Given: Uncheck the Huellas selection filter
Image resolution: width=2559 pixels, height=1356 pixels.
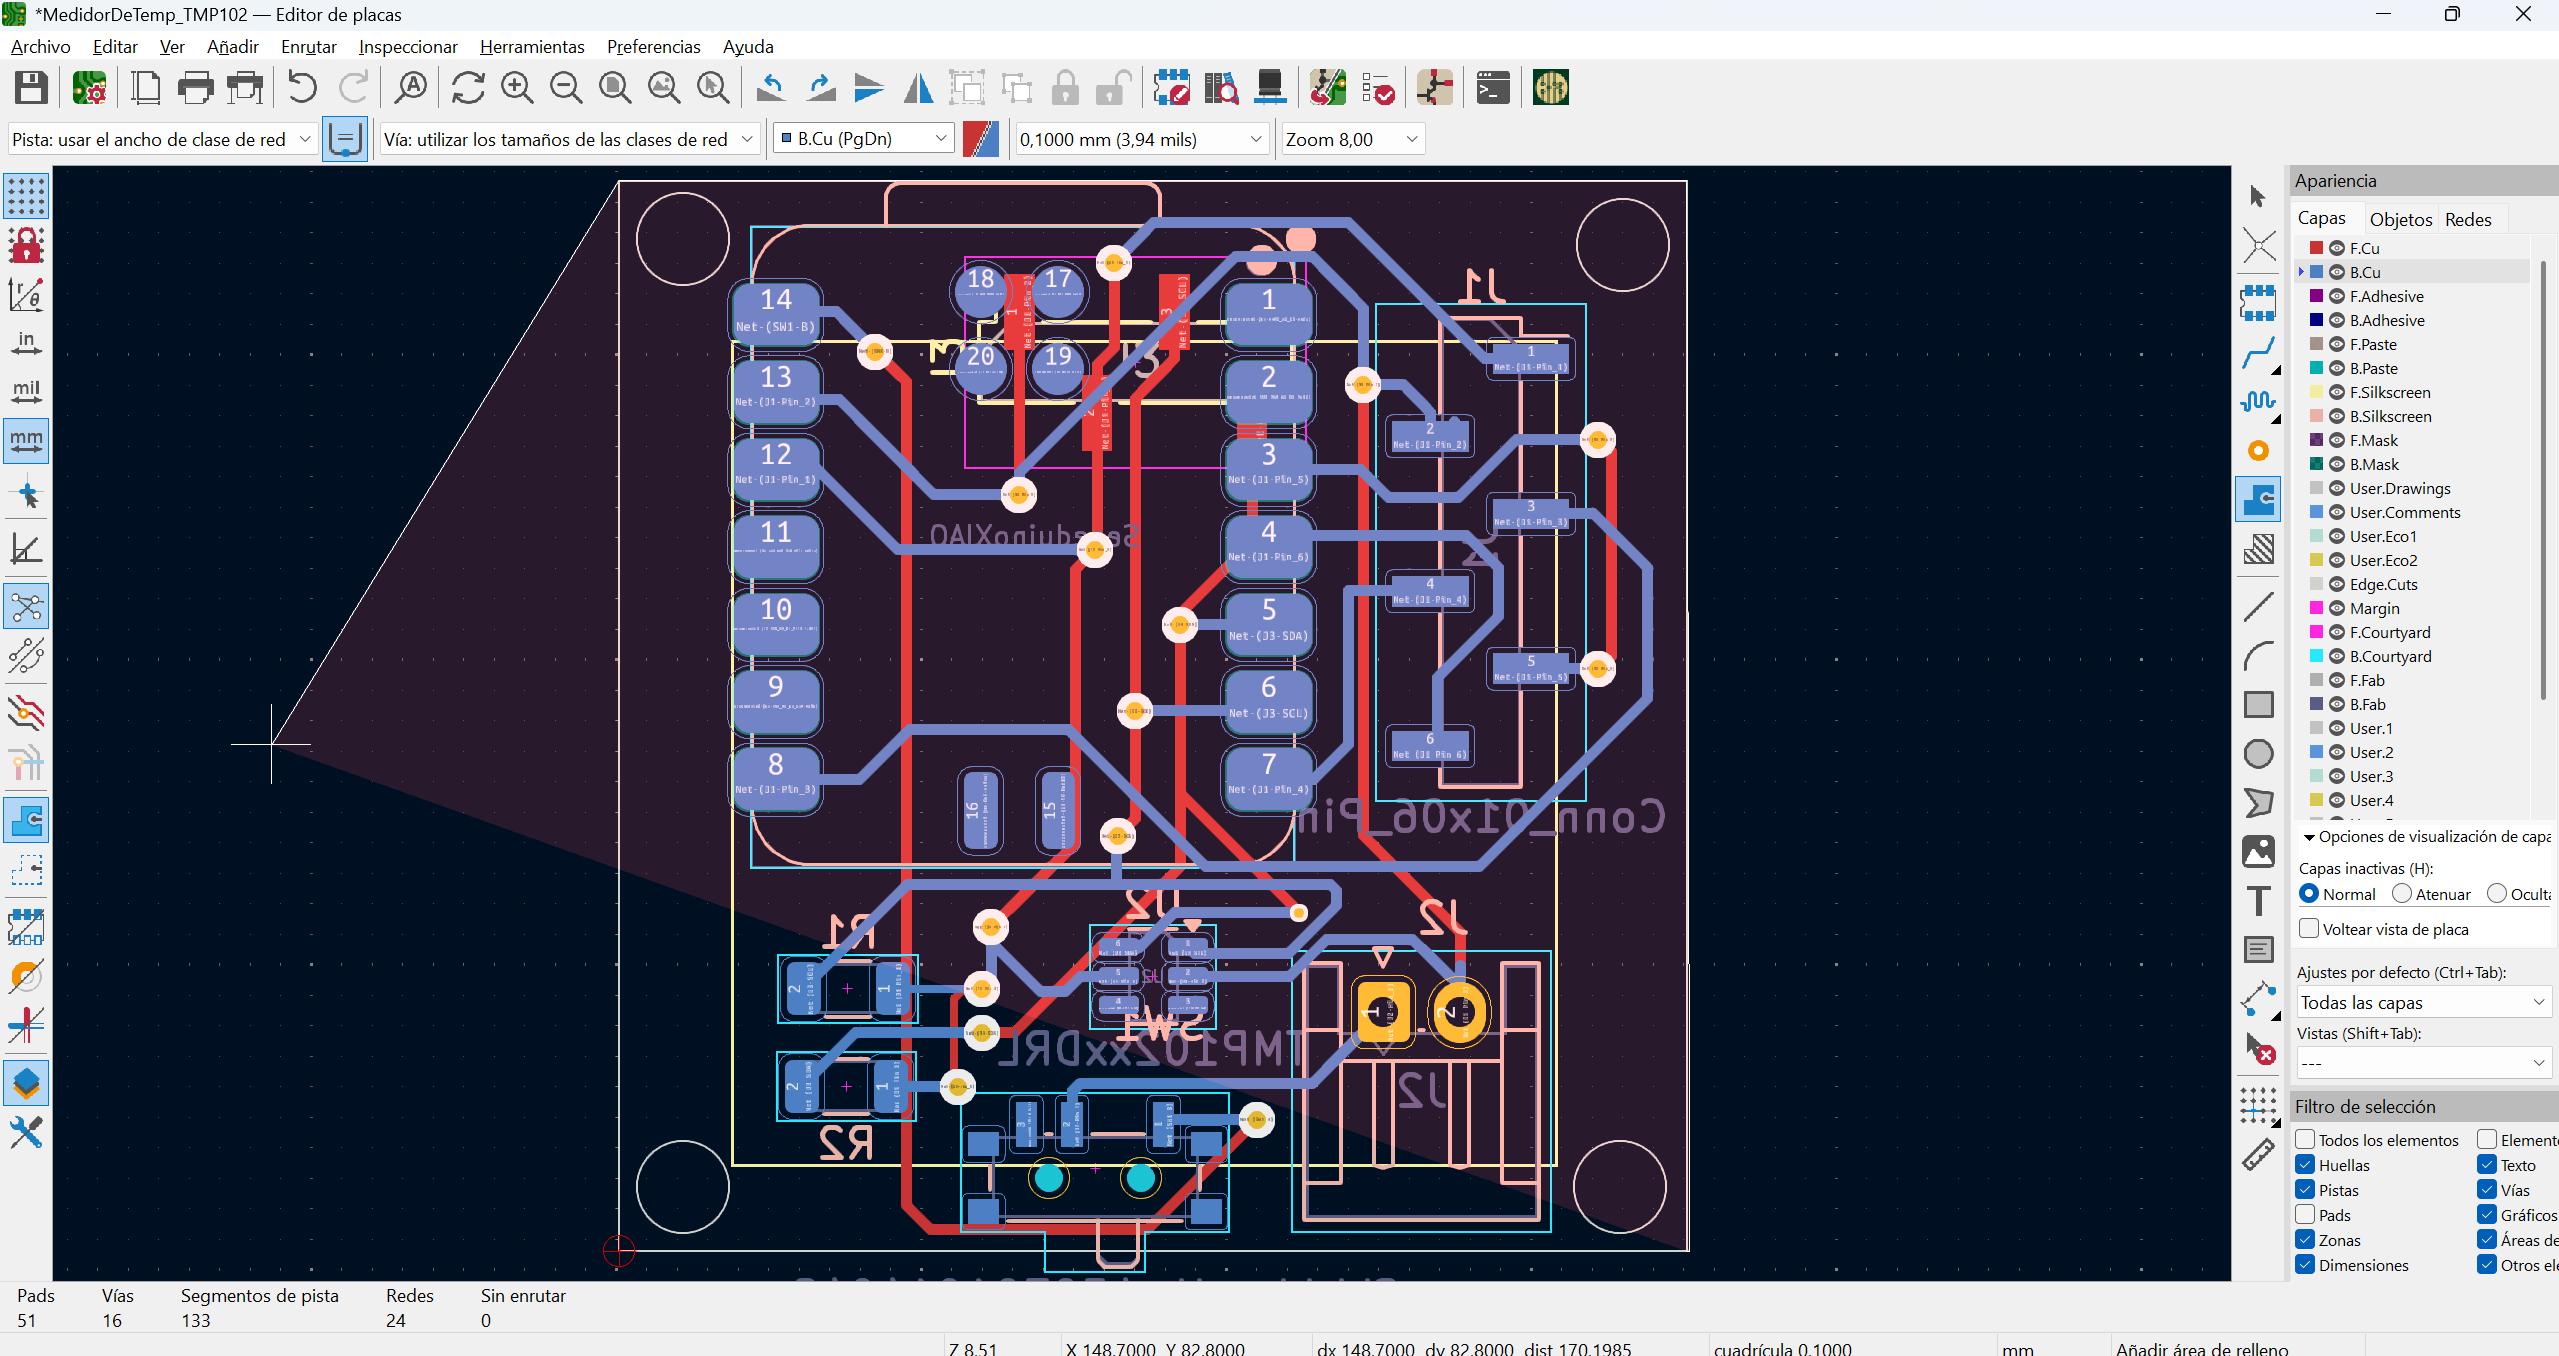Looking at the screenshot, I should tap(2305, 1165).
